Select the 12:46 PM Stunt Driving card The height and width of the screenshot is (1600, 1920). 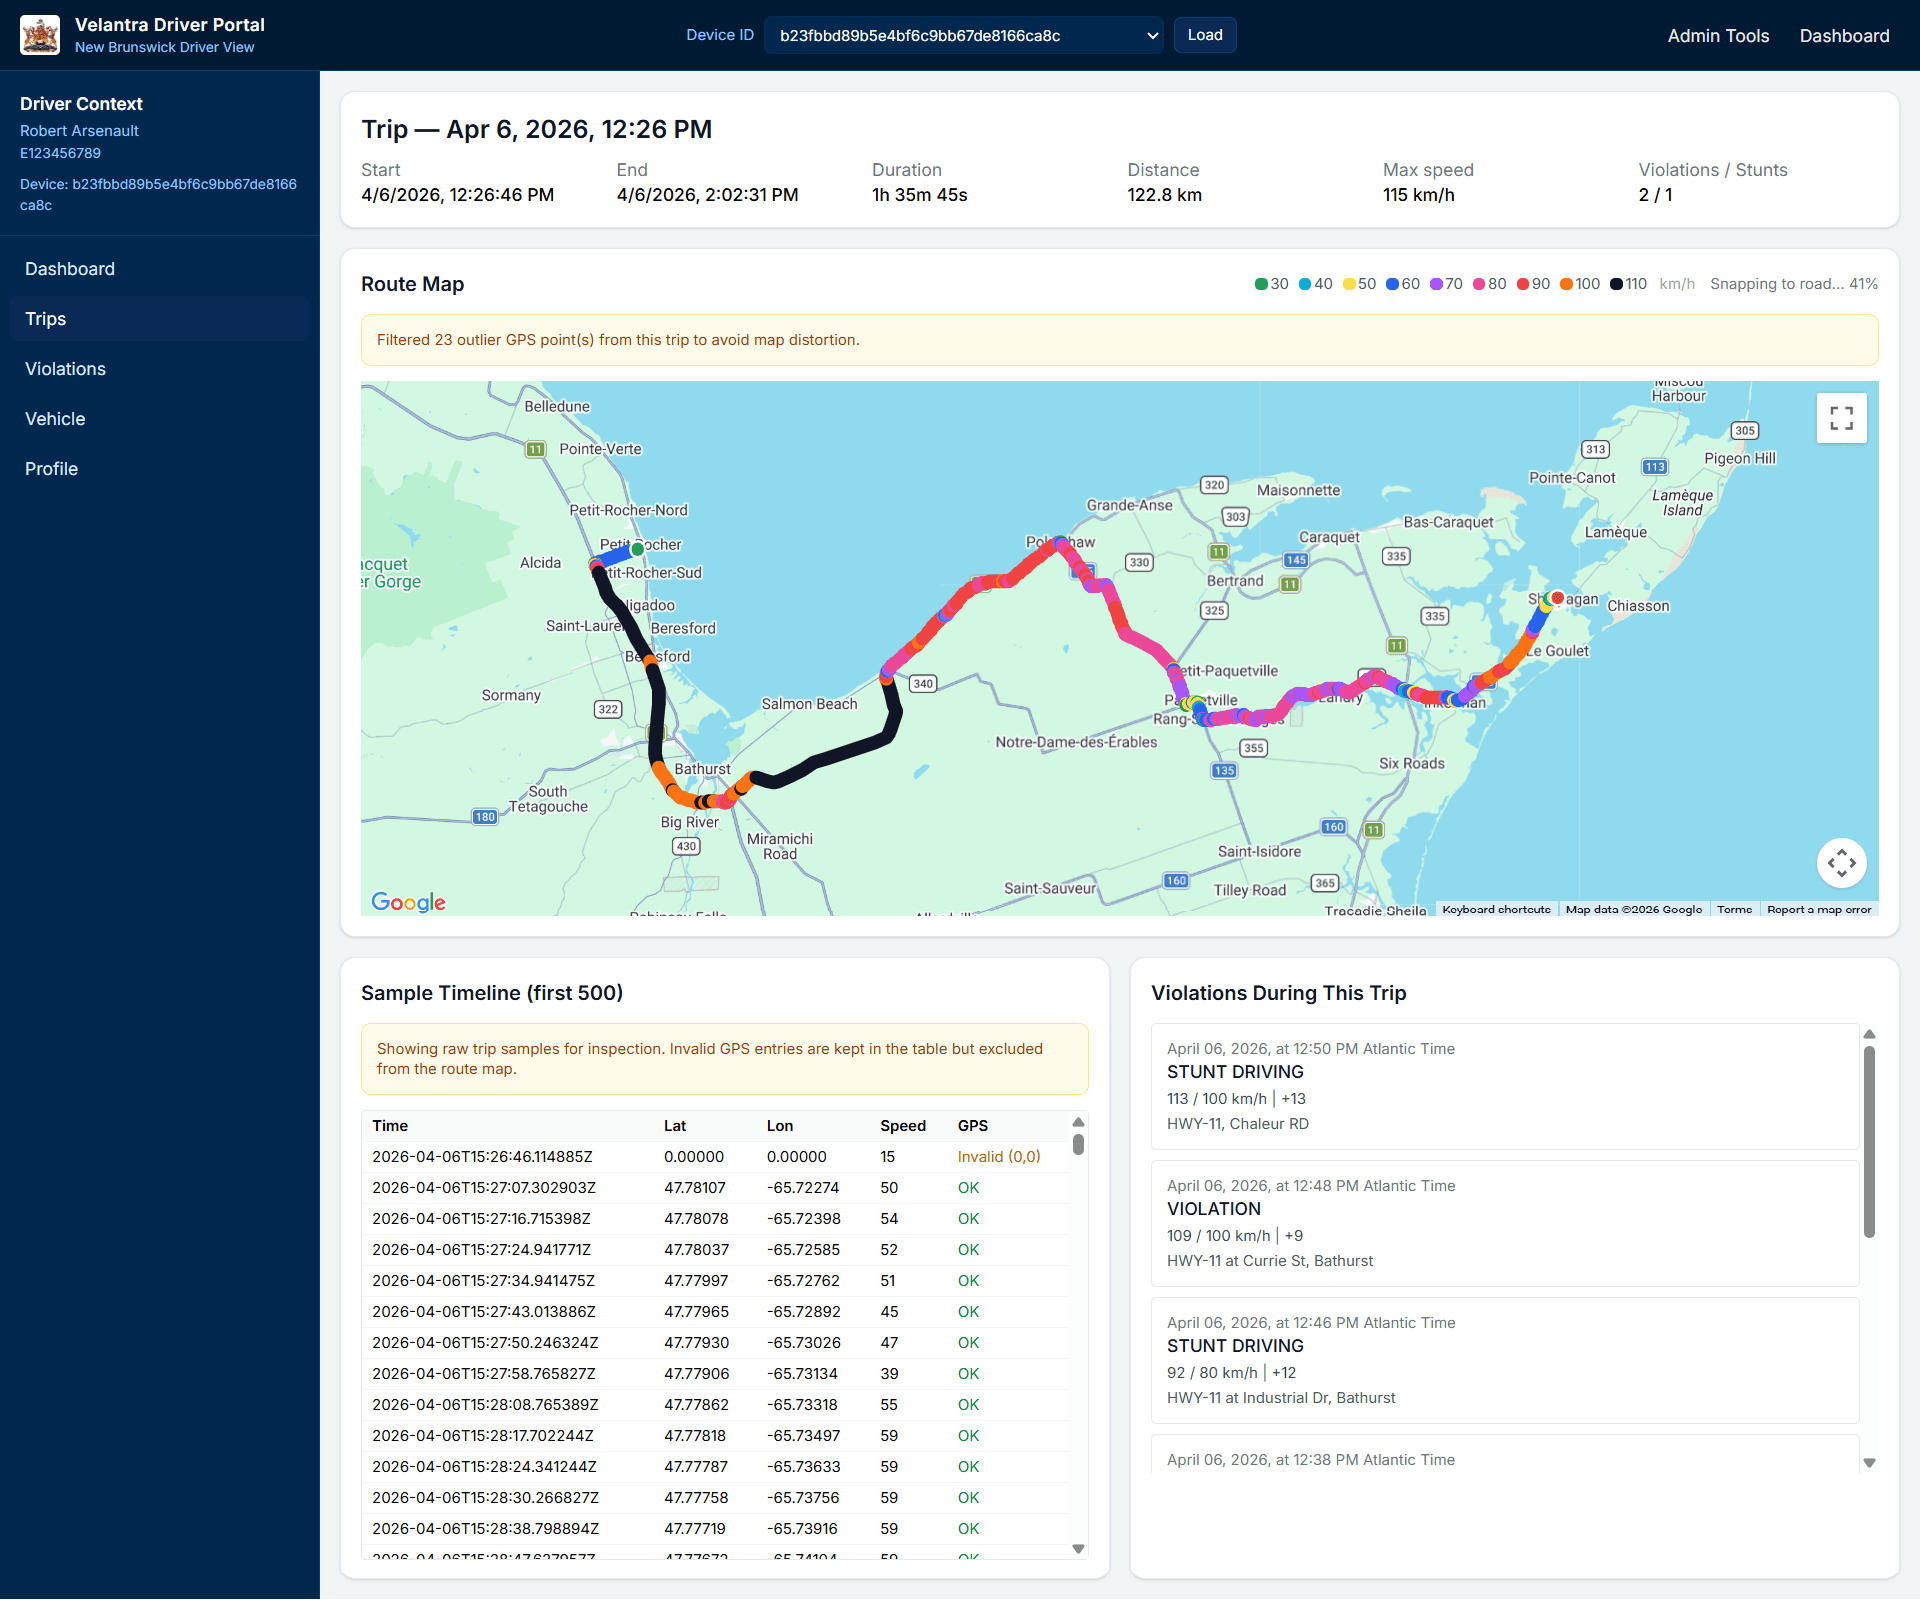pyautogui.click(x=1505, y=1360)
